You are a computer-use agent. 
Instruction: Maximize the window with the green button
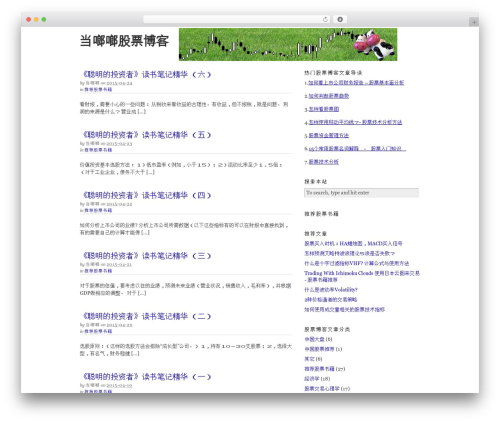pyautogui.click(x=44, y=19)
